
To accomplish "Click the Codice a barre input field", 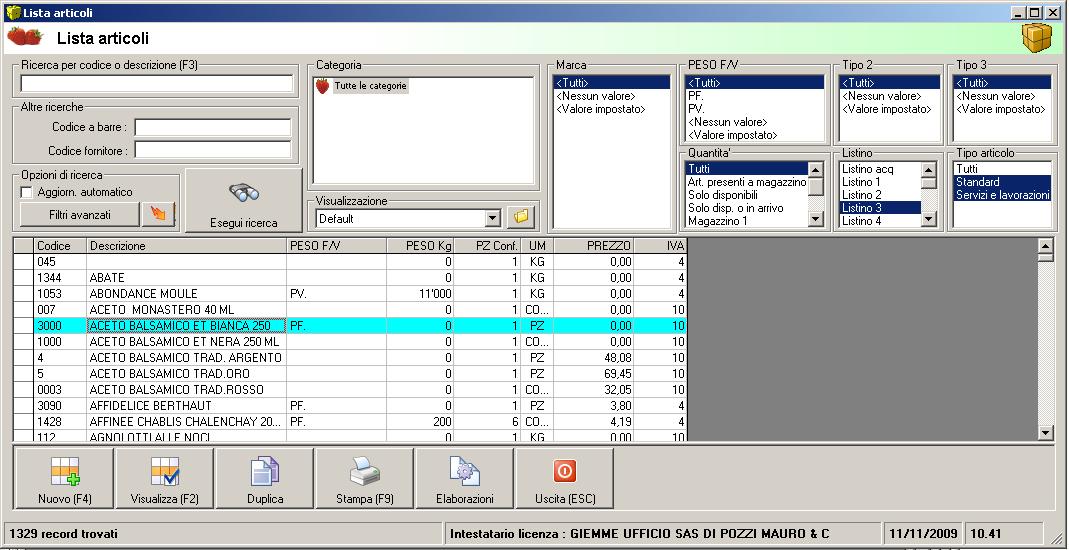I will [x=213, y=128].
